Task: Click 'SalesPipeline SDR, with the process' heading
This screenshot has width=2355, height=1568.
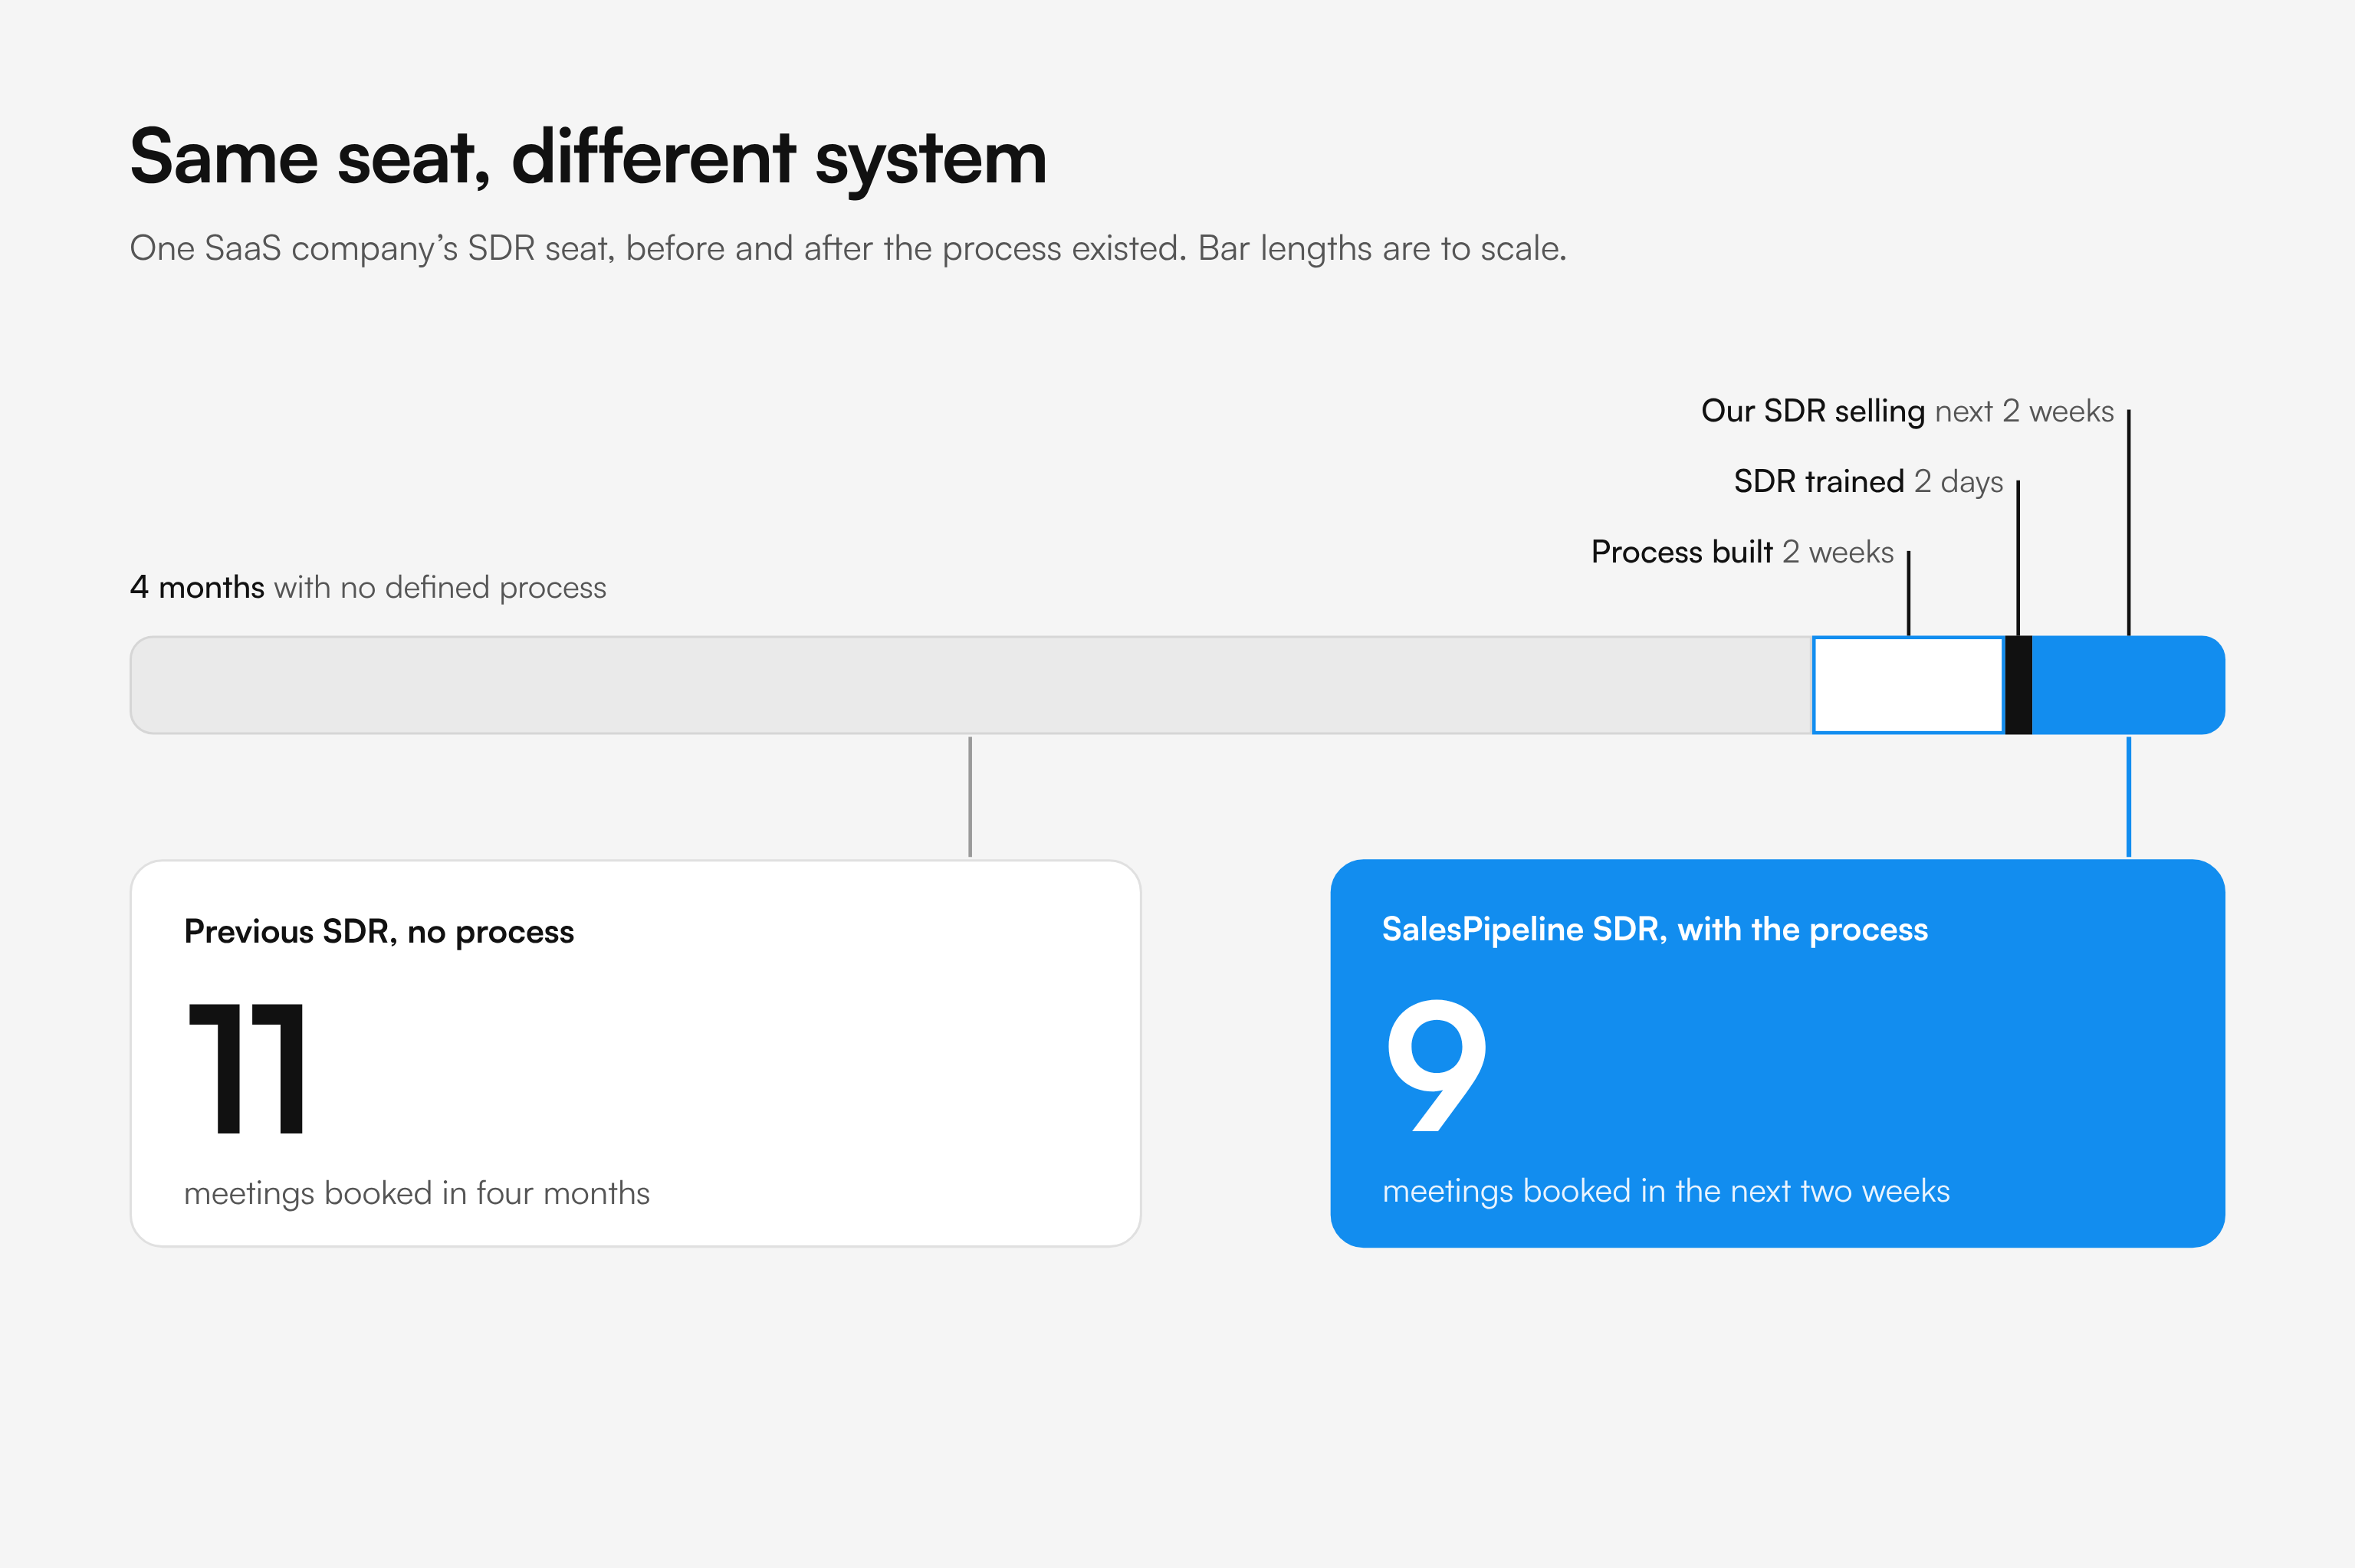Action: coord(1655,930)
